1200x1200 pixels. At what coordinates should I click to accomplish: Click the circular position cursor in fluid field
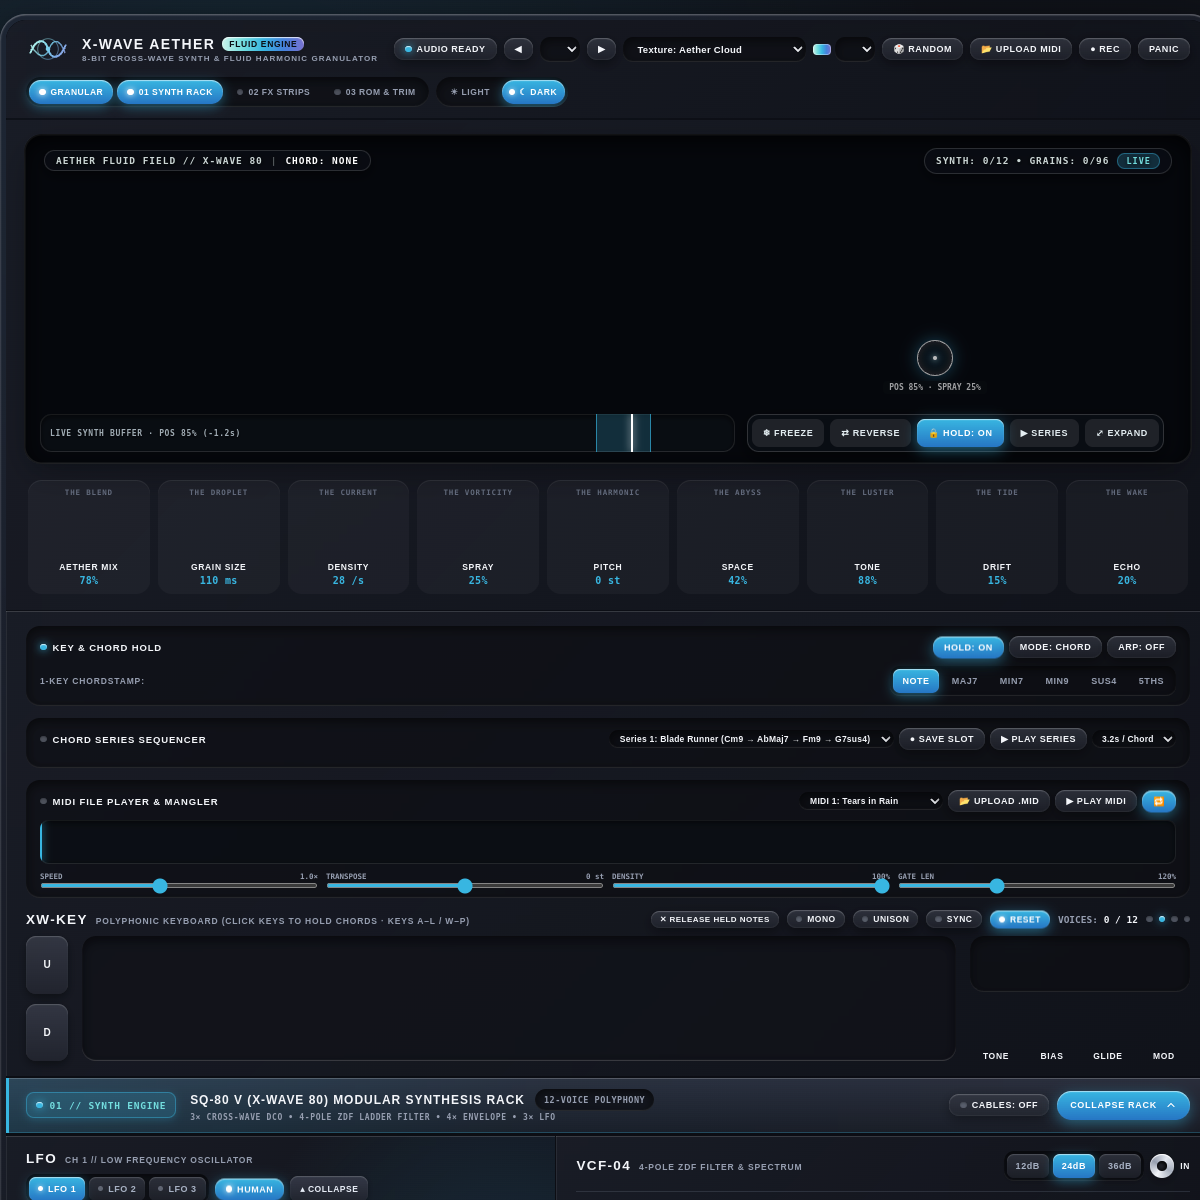pyautogui.click(x=935, y=358)
